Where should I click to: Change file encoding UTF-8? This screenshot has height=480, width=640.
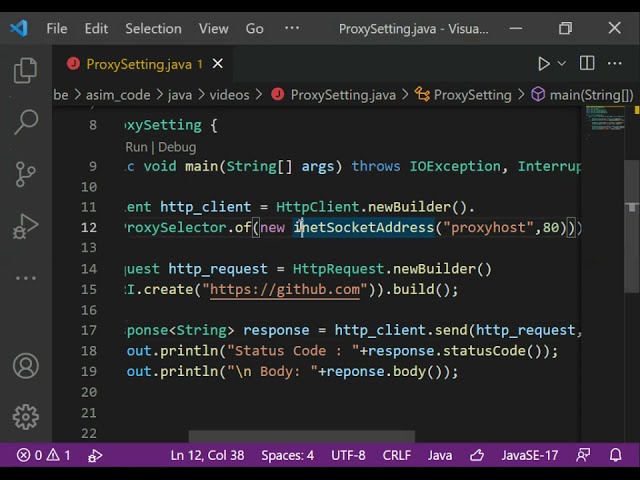pyautogui.click(x=348, y=455)
